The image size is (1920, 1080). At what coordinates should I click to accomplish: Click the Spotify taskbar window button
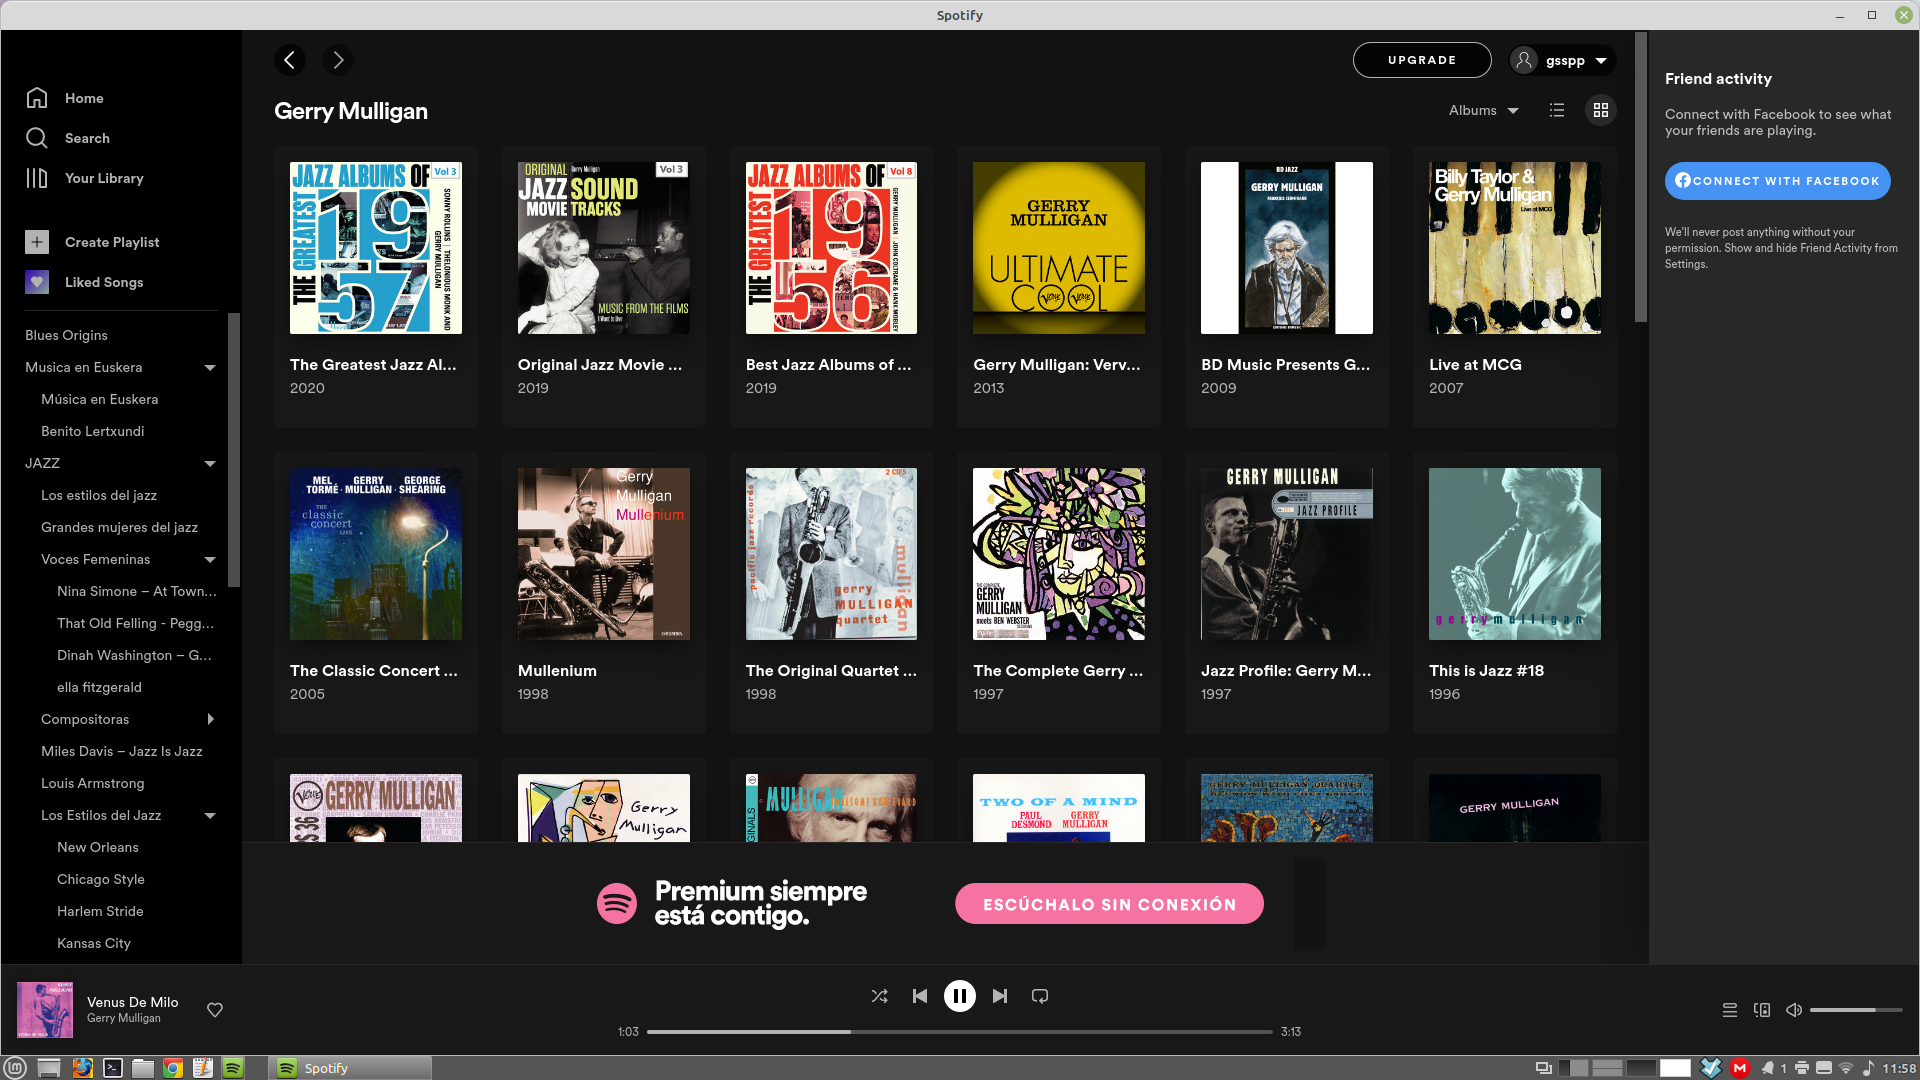350,1068
